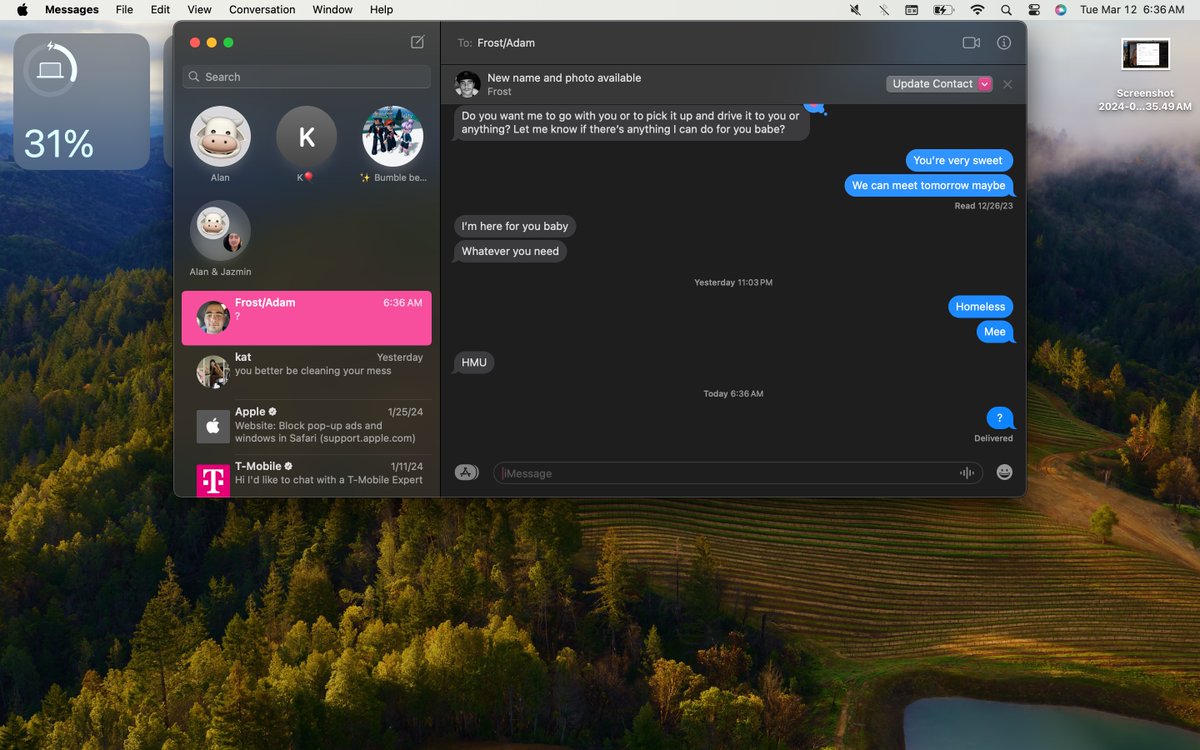Click the Frost contact photo in banner
The image size is (1200, 750).
click(468, 84)
